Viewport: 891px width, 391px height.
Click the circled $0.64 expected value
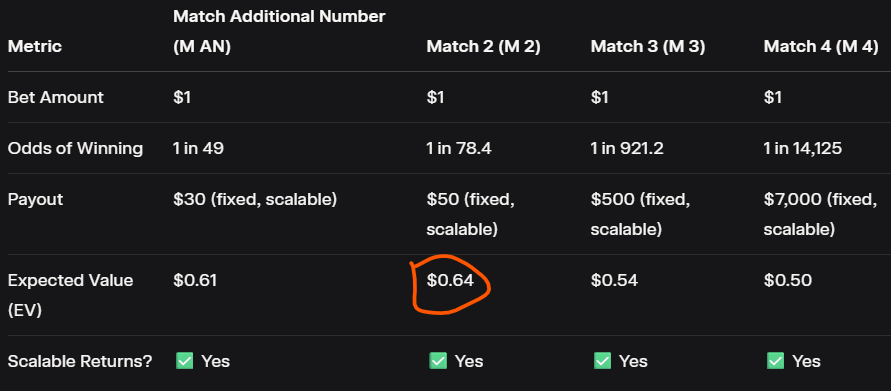(x=450, y=280)
